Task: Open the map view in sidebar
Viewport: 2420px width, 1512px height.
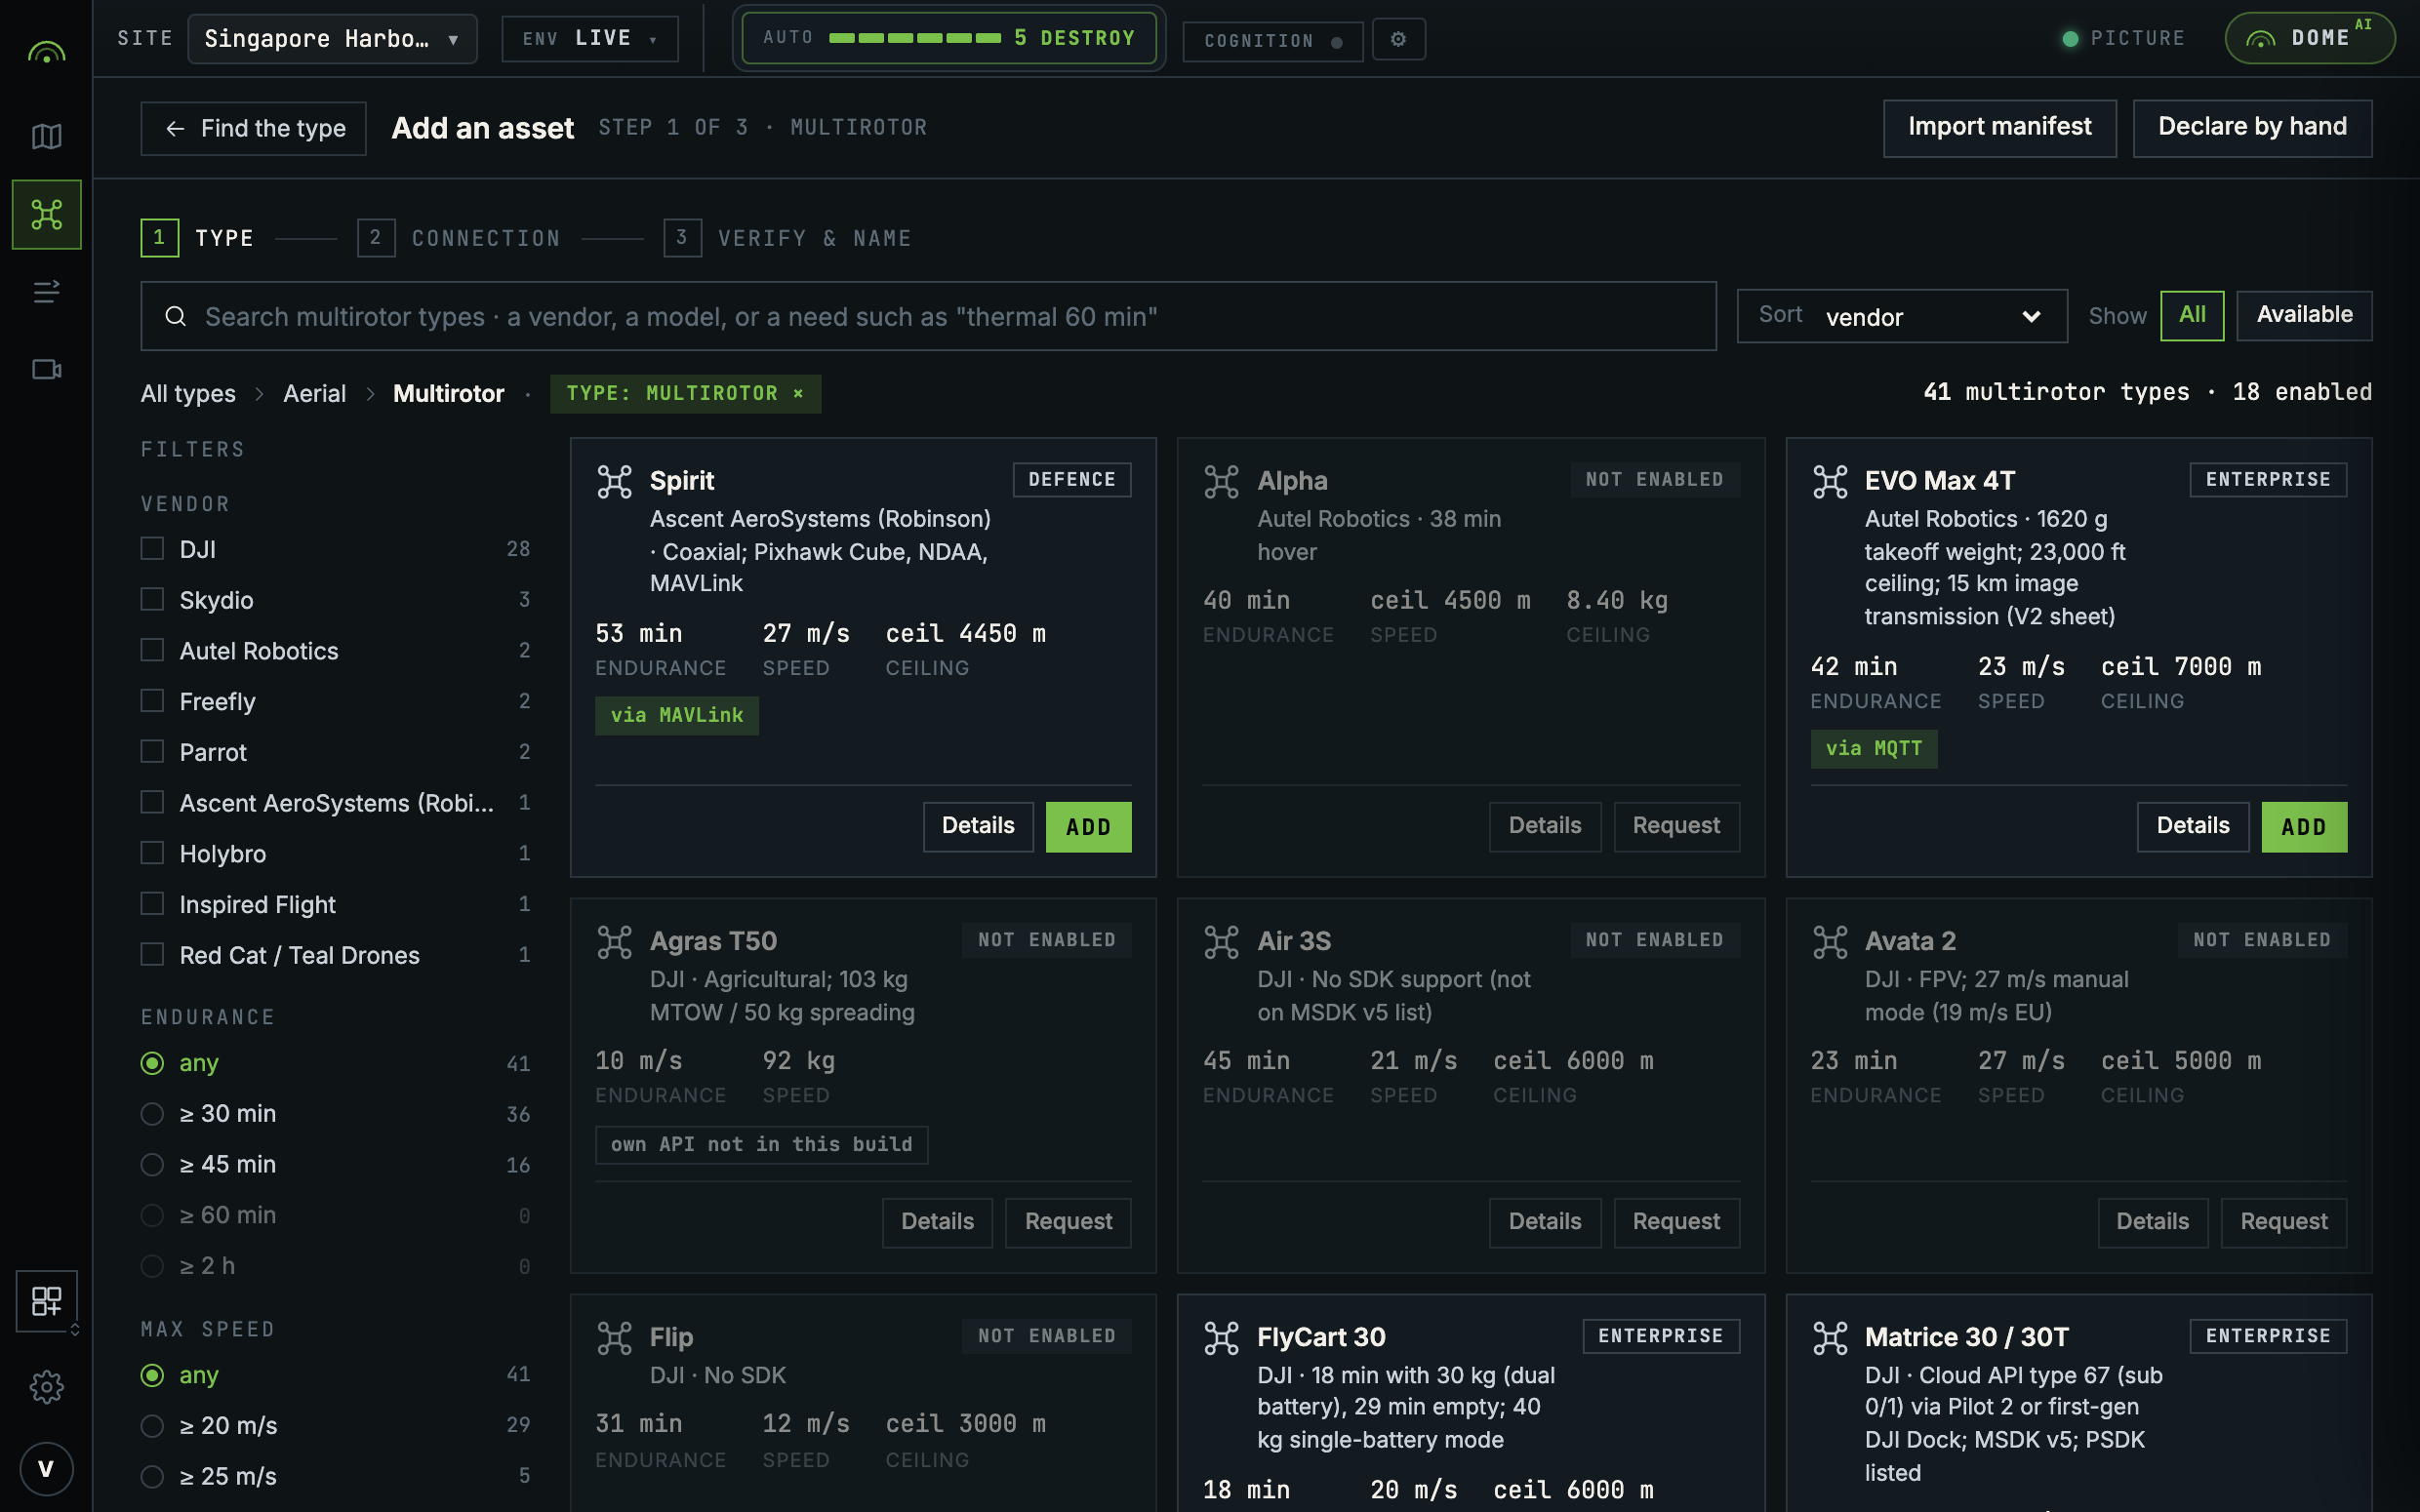Action: pyautogui.click(x=46, y=136)
